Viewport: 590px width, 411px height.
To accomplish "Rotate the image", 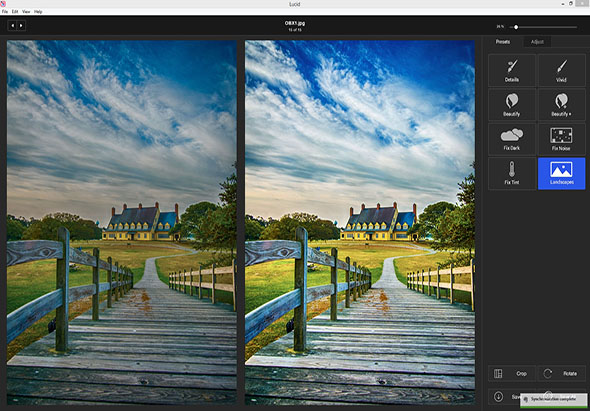I will [561, 374].
